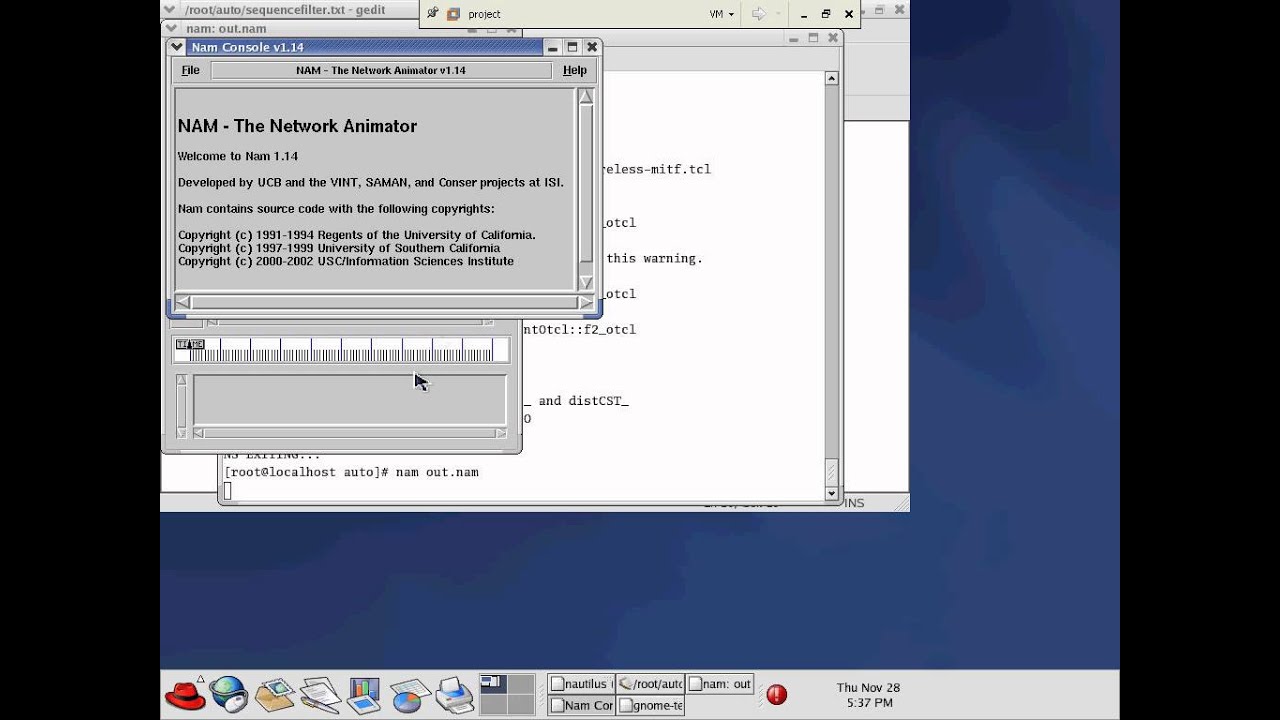The height and width of the screenshot is (720, 1280).
Task: Click on the nam animation time ruler
Action: pyautogui.click(x=342, y=350)
